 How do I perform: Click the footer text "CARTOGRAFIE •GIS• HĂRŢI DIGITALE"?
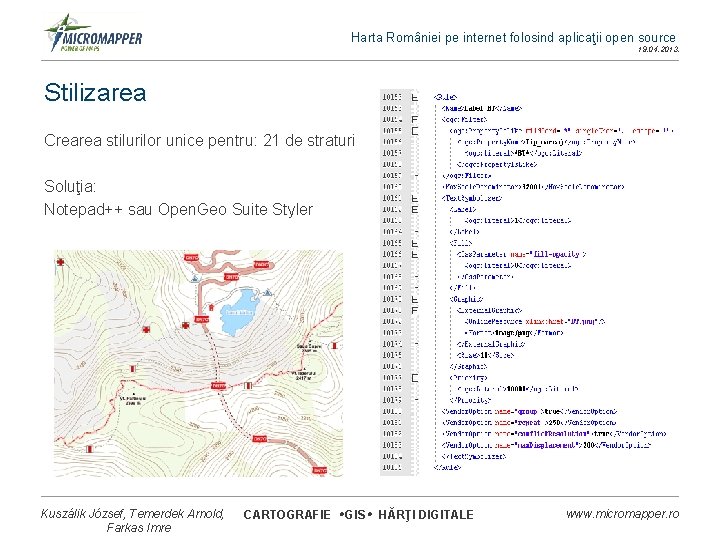pos(358,515)
